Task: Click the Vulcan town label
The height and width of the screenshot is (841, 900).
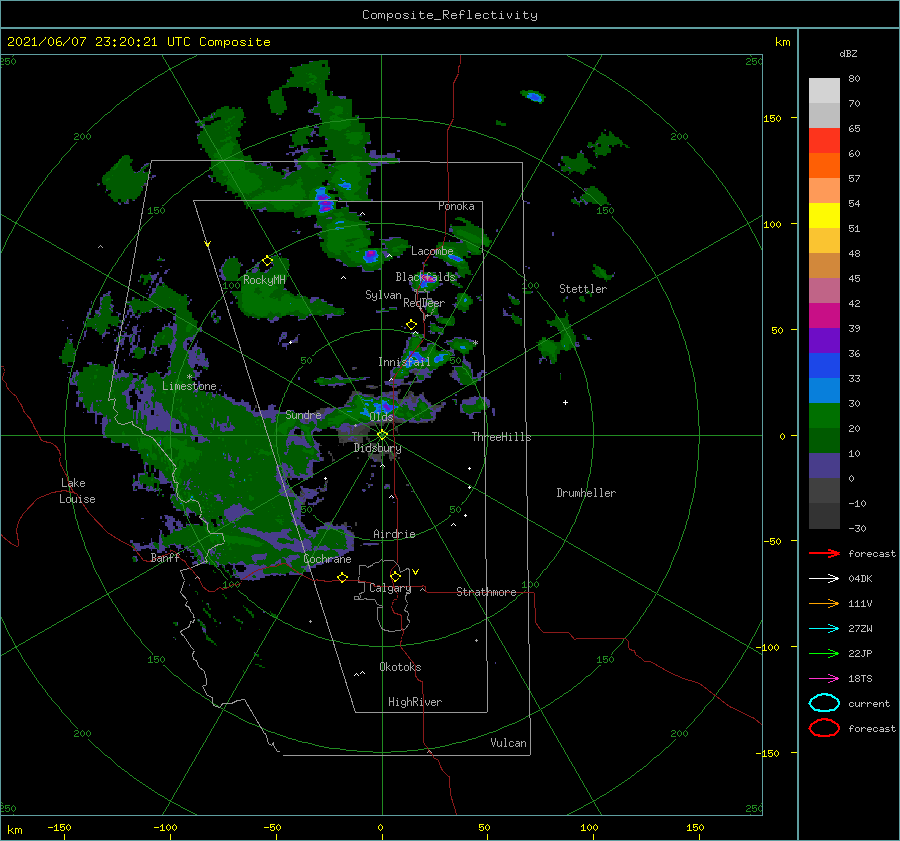Action: pyautogui.click(x=508, y=743)
